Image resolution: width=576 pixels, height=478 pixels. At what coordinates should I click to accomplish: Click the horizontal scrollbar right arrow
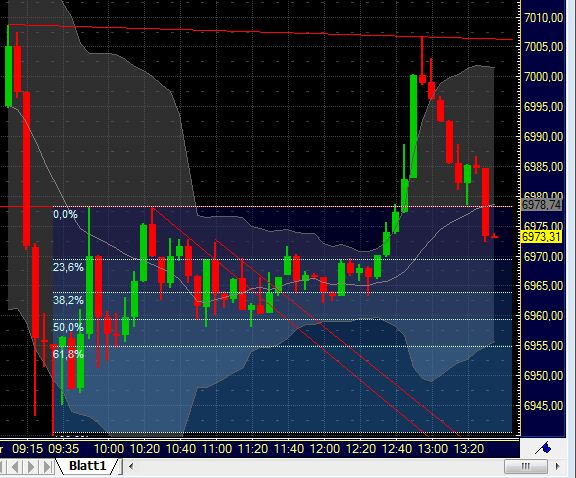(557, 467)
